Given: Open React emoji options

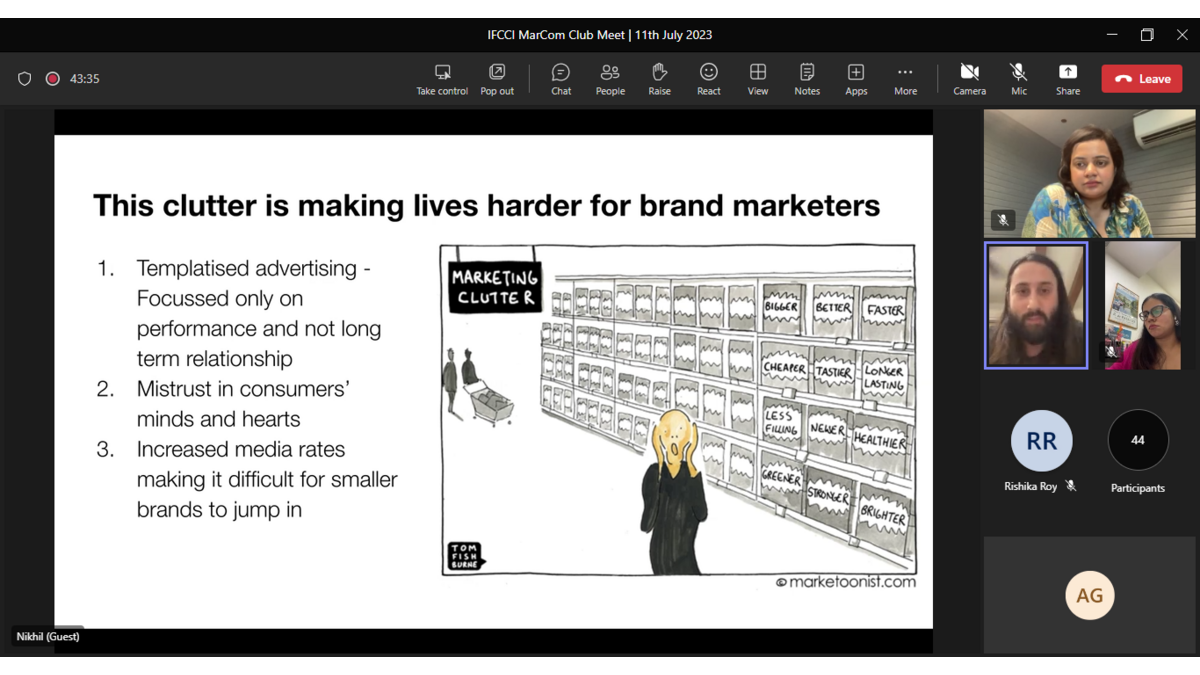Looking at the screenshot, I should click(709, 79).
